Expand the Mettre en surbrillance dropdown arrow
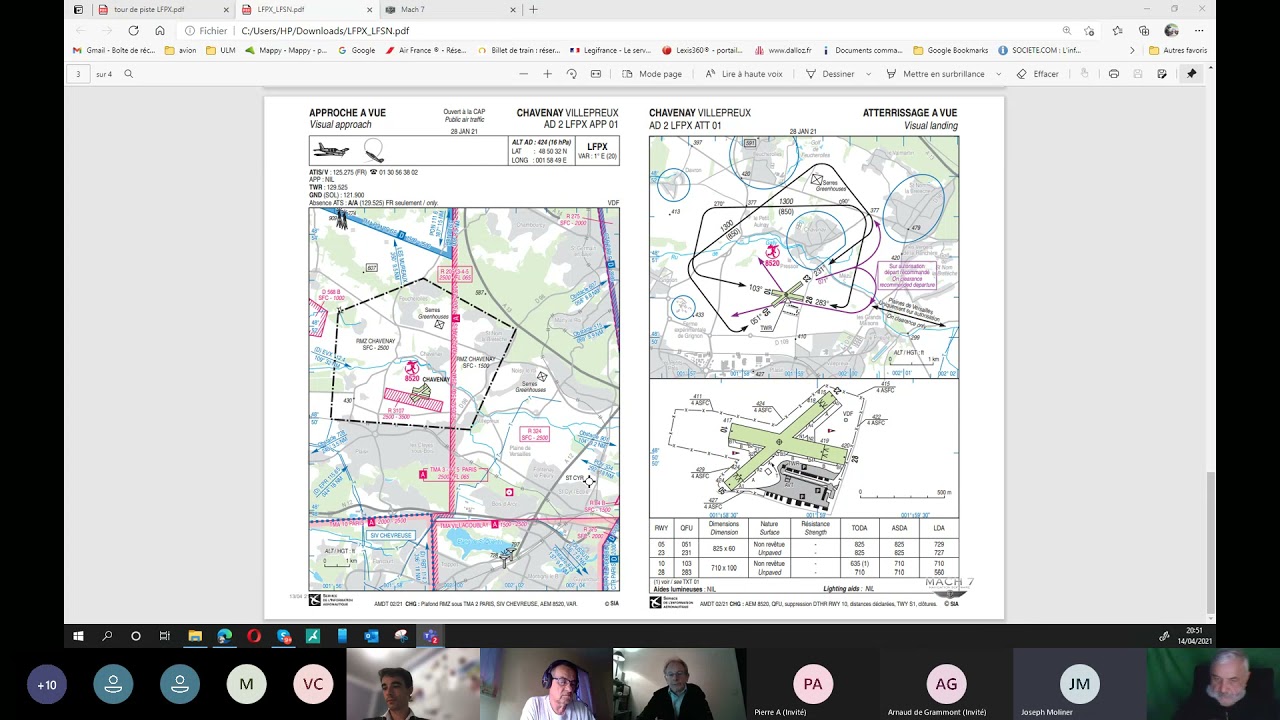This screenshot has height=720, width=1280. click(997, 74)
